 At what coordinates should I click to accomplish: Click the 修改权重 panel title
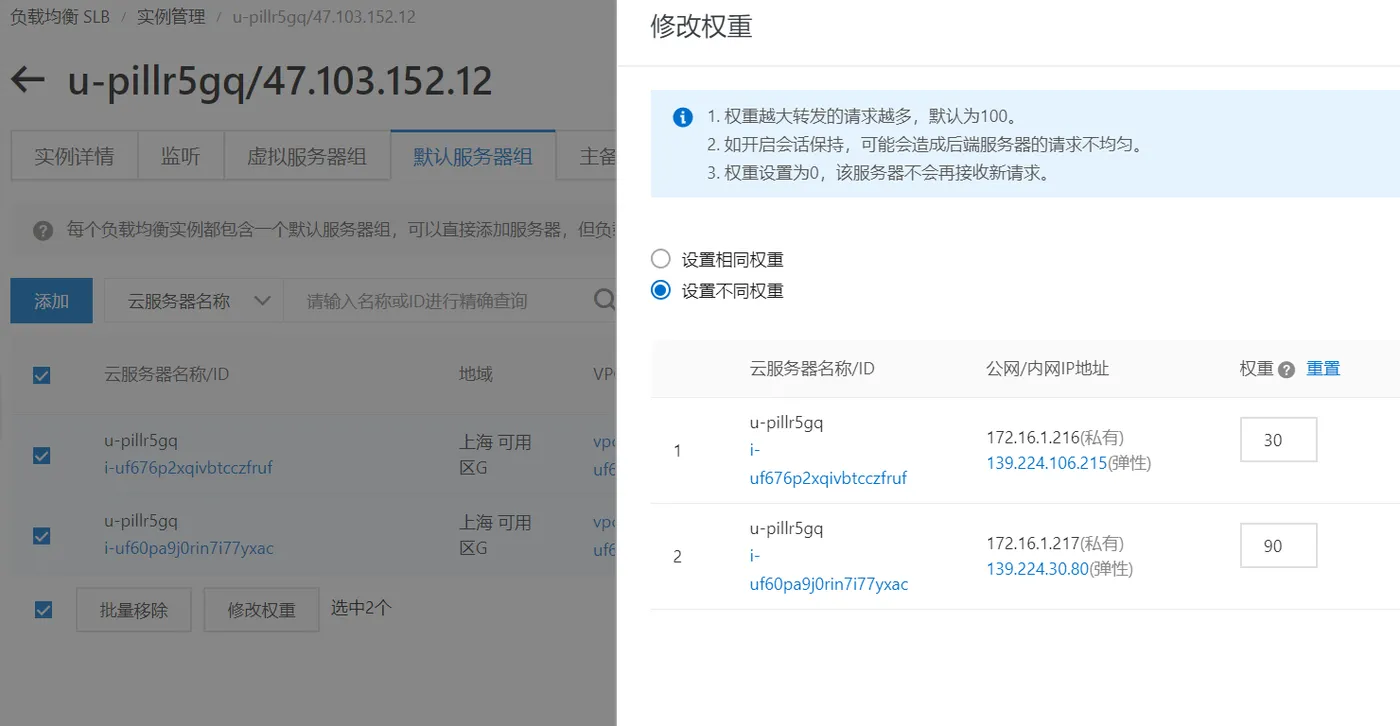[701, 27]
